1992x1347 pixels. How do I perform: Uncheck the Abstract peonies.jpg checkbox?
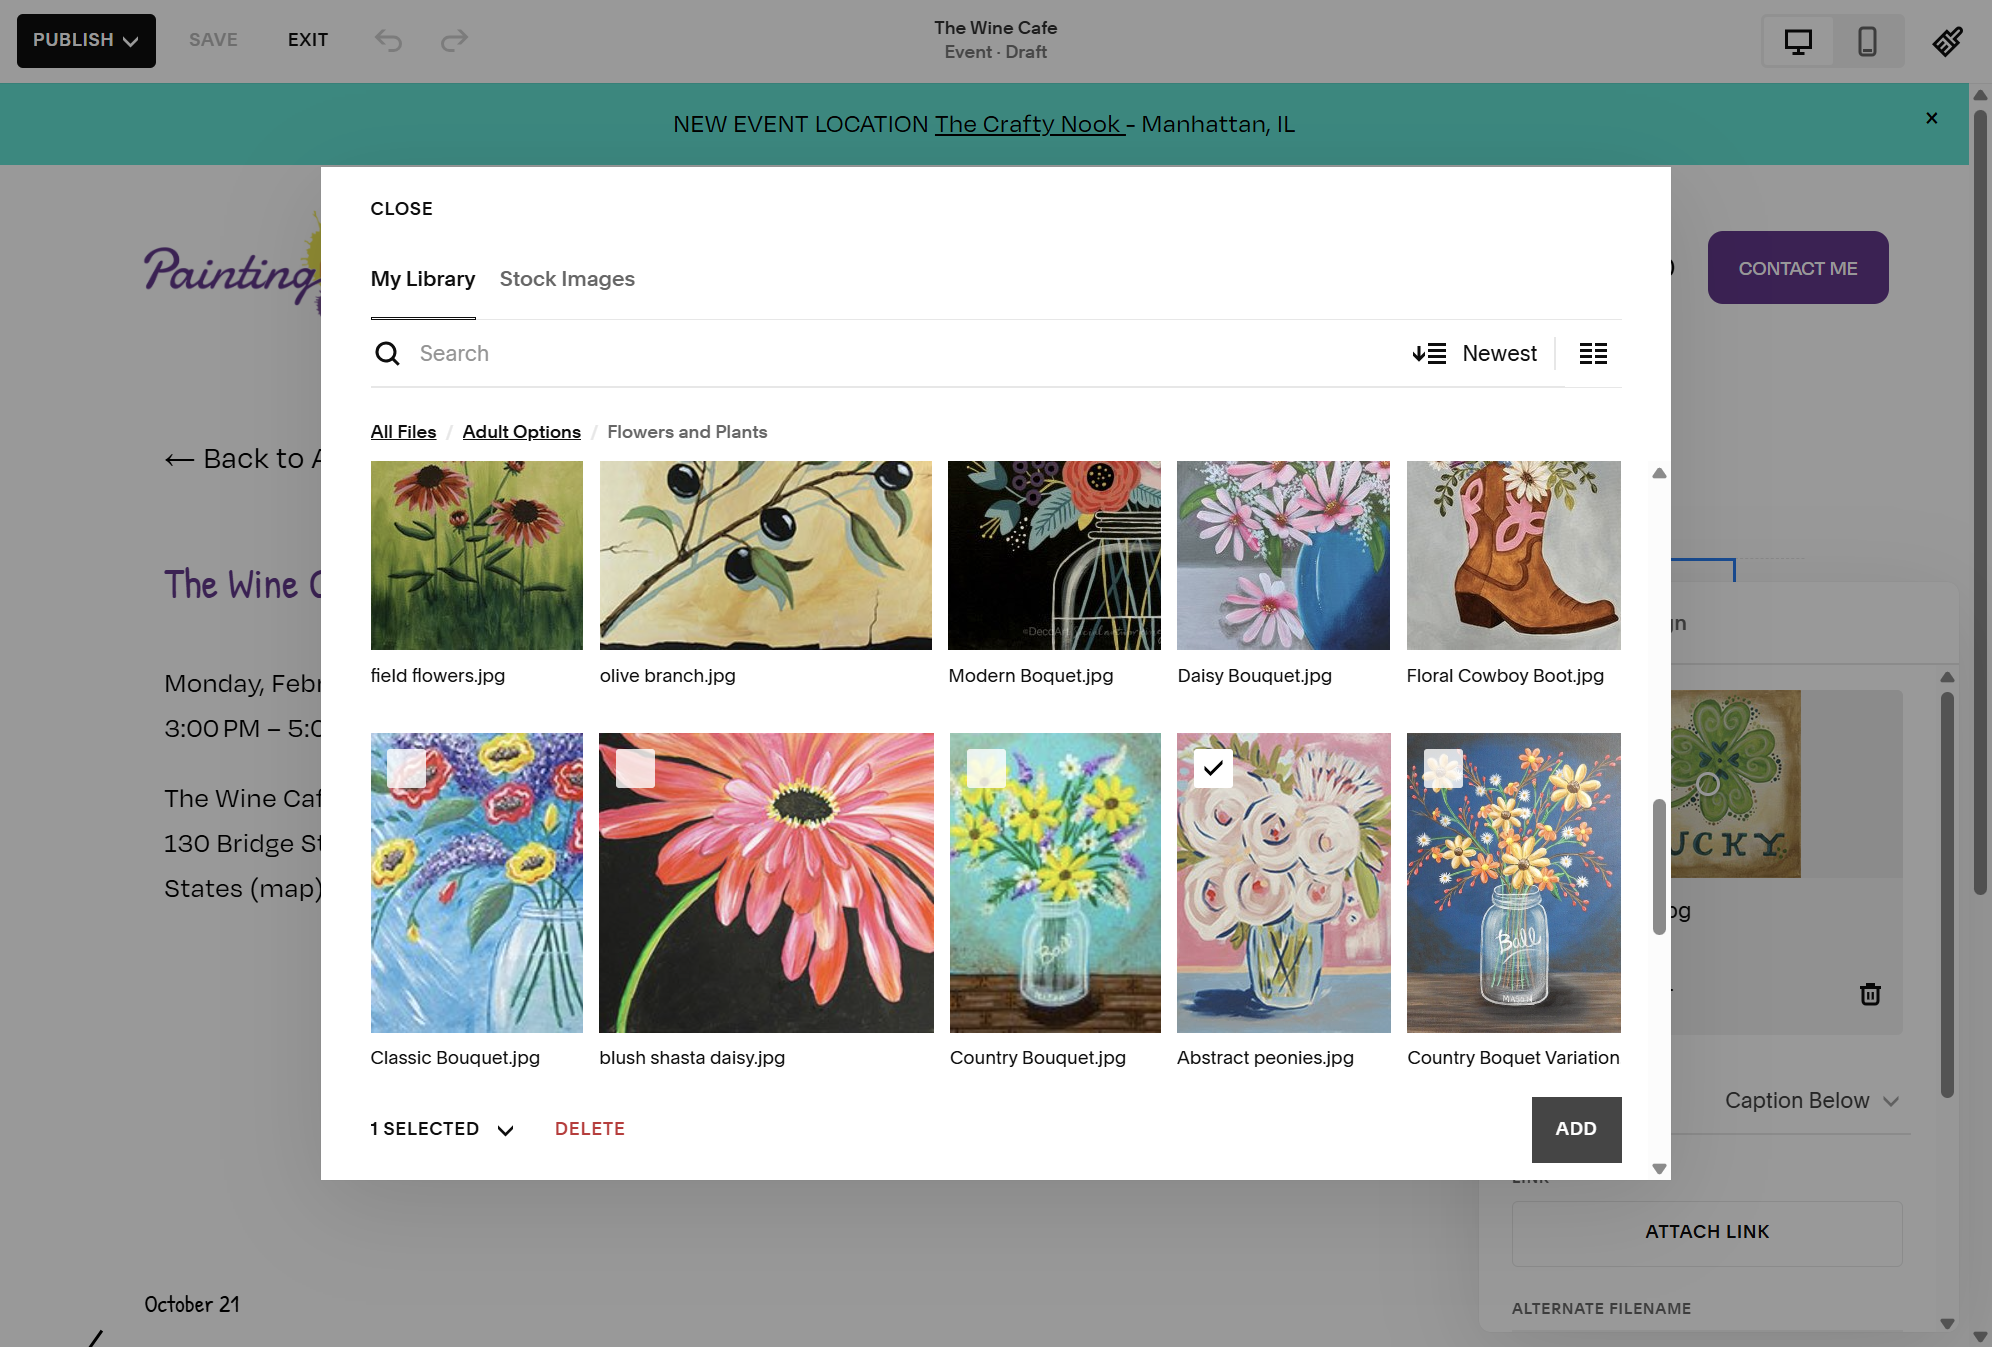click(1213, 768)
